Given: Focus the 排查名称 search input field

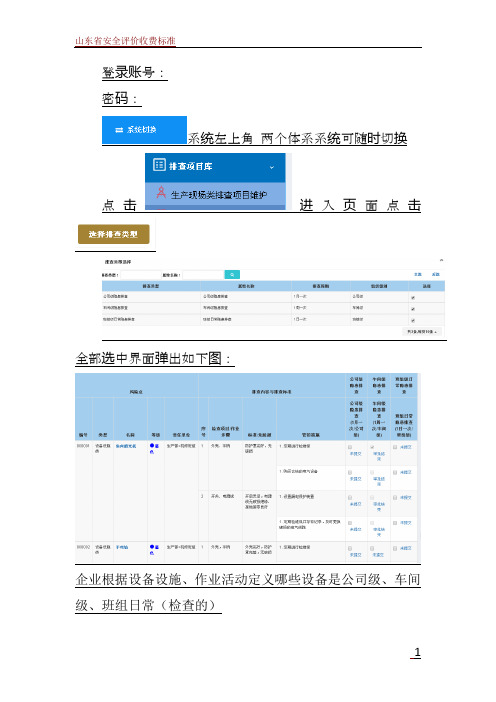Looking at the screenshot, I should click(x=202, y=274).
